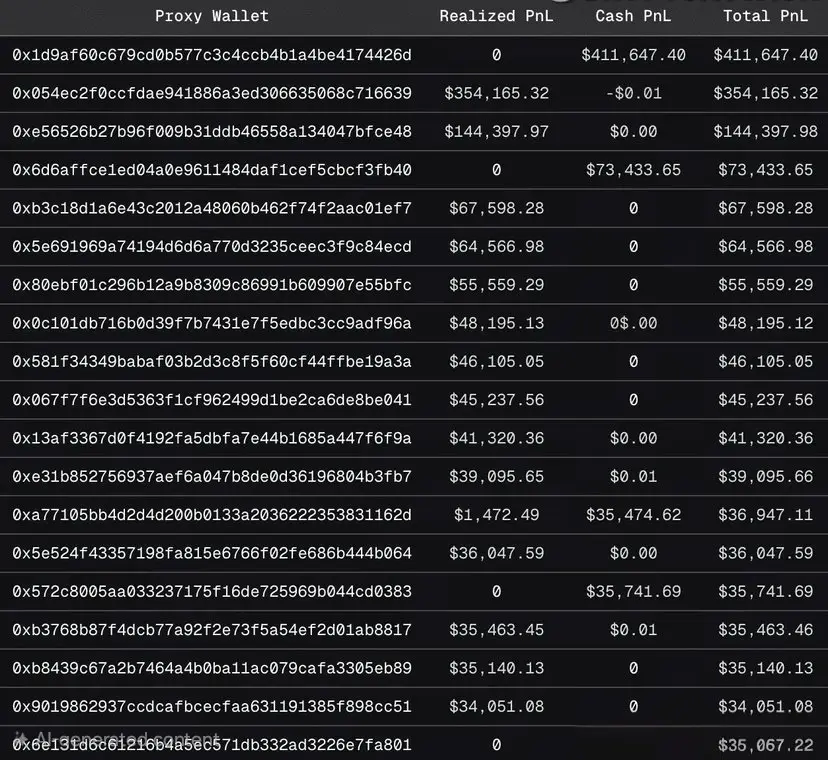Click wallet address starting with 0x5e691969
Image resolution: width=828 pixels, height=760 pixels.
coord(212,247)
